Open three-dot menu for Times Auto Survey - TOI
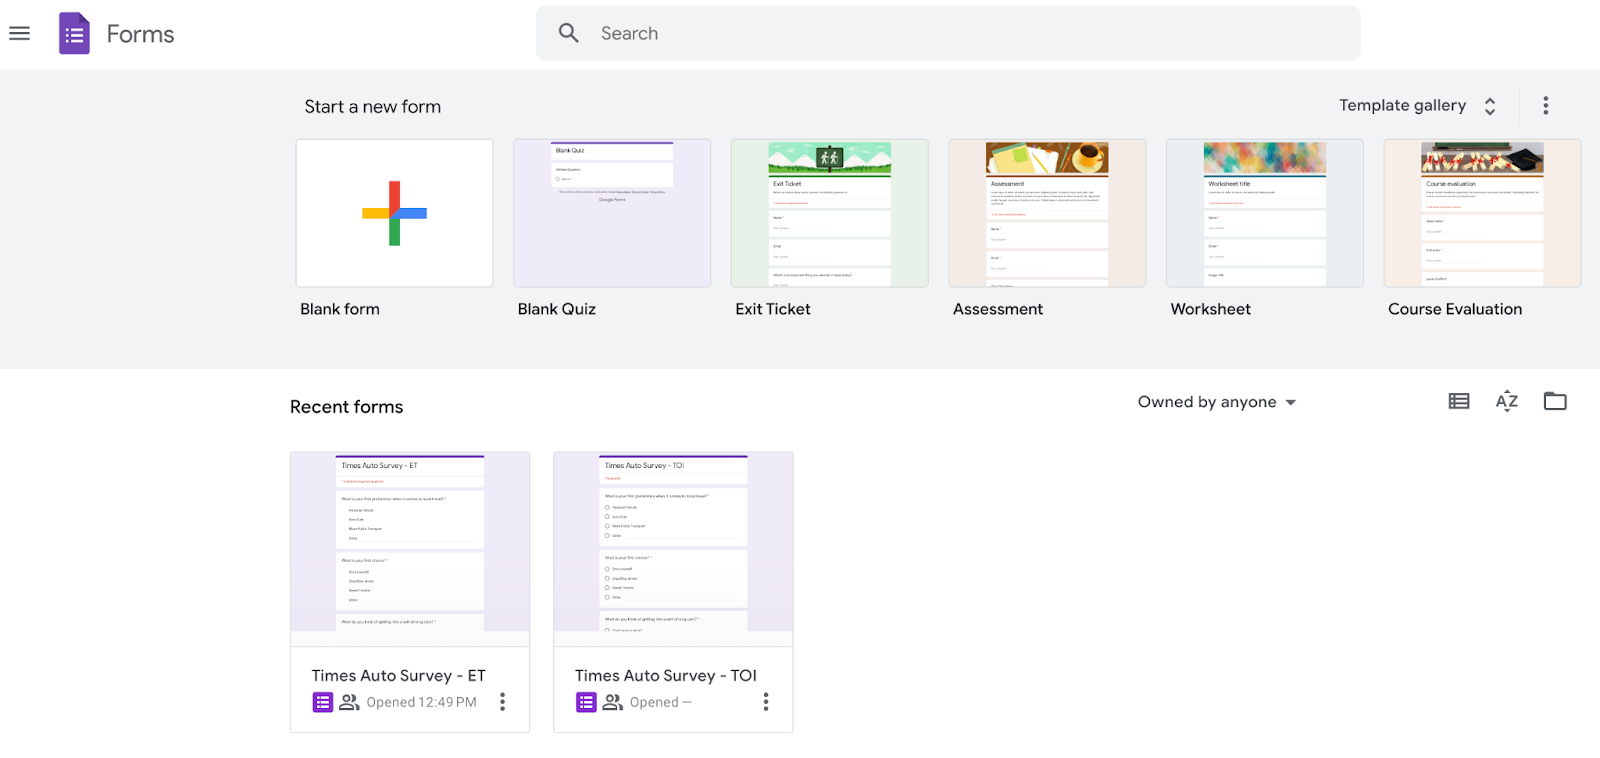 [766, 702]
